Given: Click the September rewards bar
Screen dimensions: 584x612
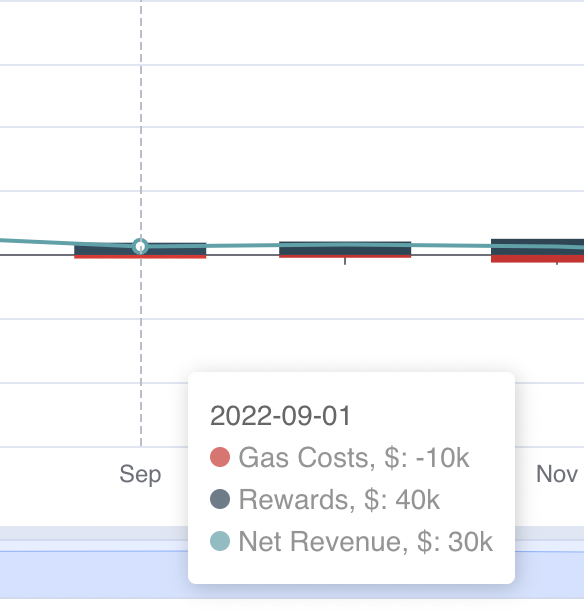Looking at the screenshot, I should pos(140,249).
